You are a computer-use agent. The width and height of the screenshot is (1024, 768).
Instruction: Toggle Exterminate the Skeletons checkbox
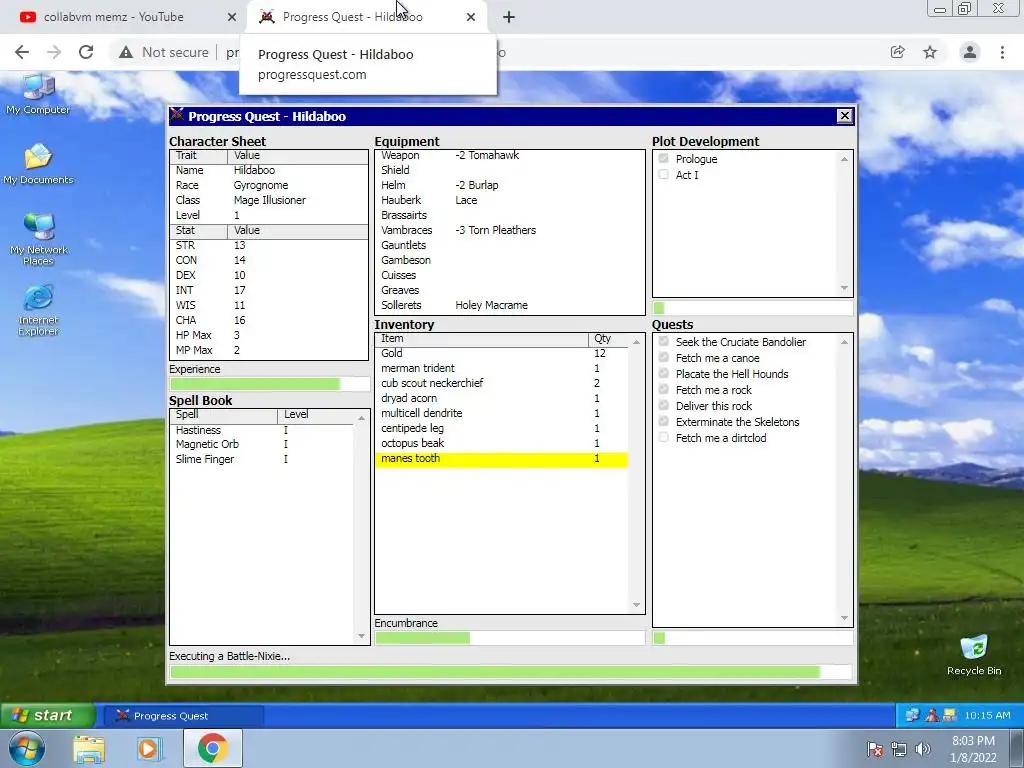point(664,421)
